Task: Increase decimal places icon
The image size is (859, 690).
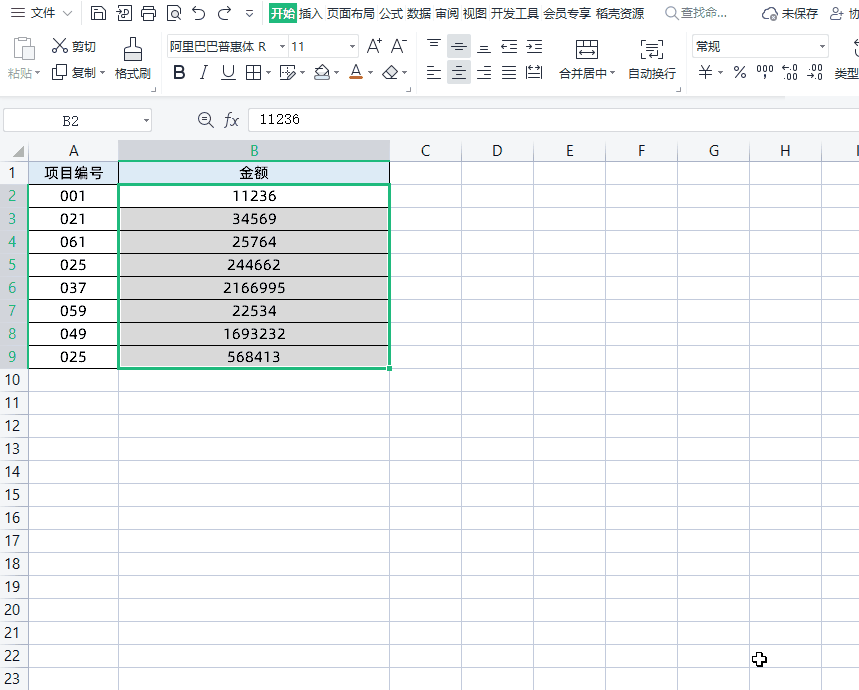Action: tap(790, 72)
